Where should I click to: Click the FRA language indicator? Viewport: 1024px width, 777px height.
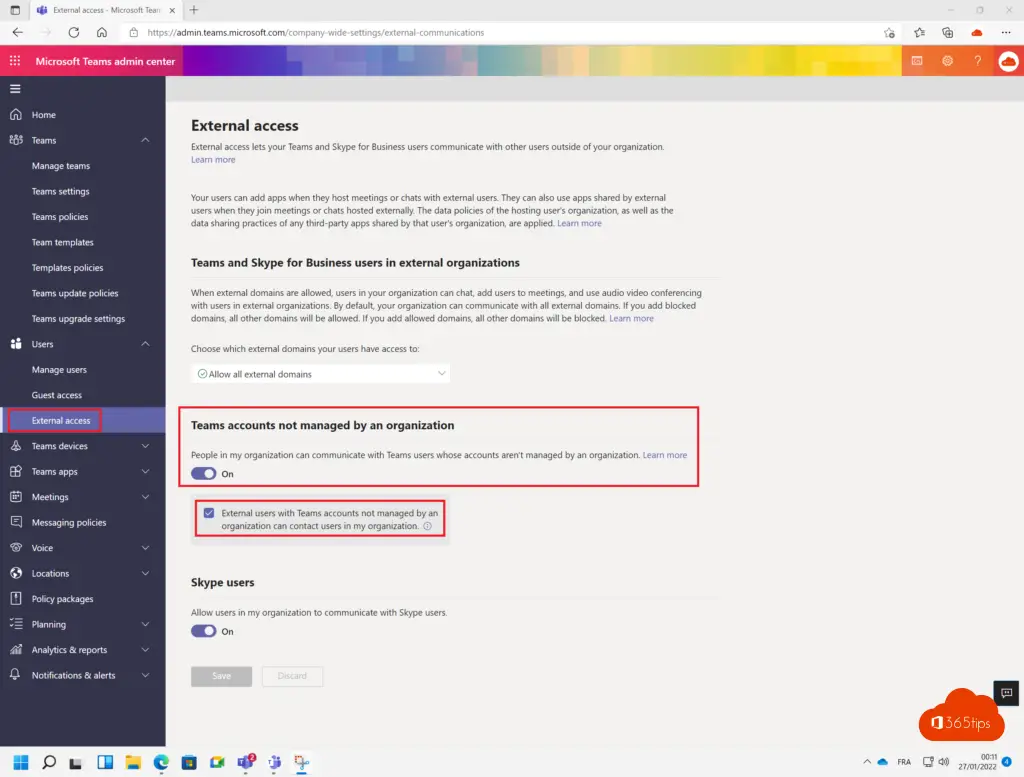click(x=904, y=762)
